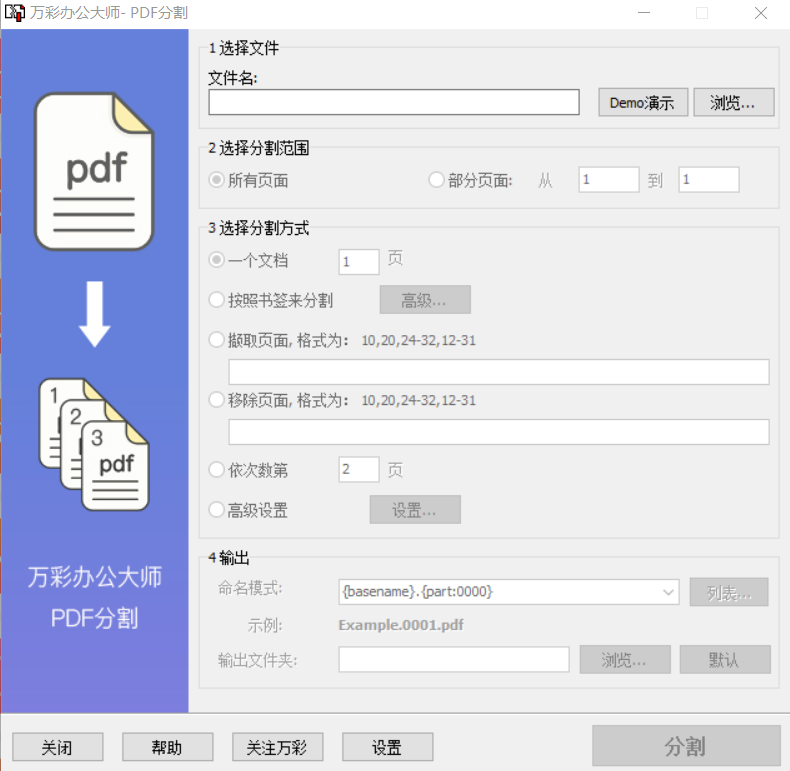Click 浏览 next to the file name
The height and width of the screenshot is (771, 790).
(x=735, y=102)
